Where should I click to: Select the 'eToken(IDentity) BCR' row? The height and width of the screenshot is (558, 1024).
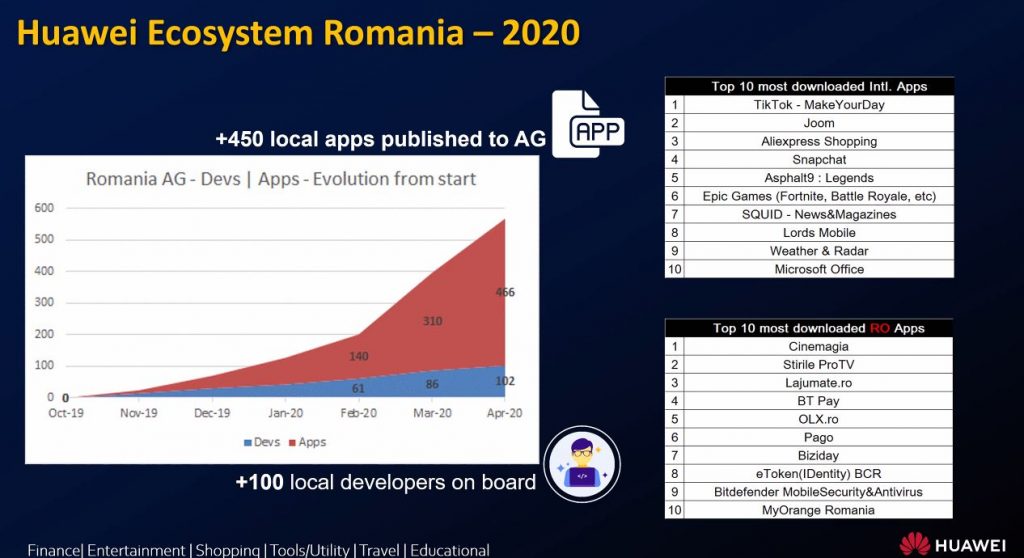pyautogui.click(x=808, y=474)
